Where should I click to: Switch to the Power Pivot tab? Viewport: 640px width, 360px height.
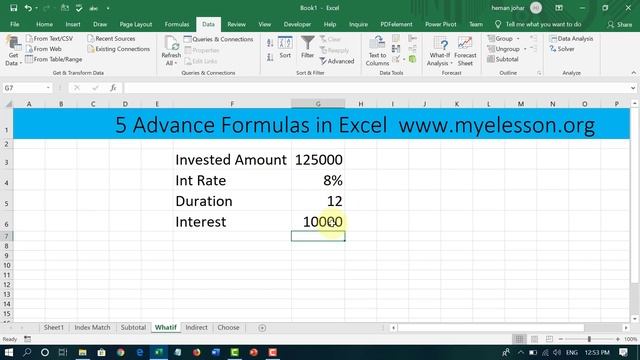(440, 24)
